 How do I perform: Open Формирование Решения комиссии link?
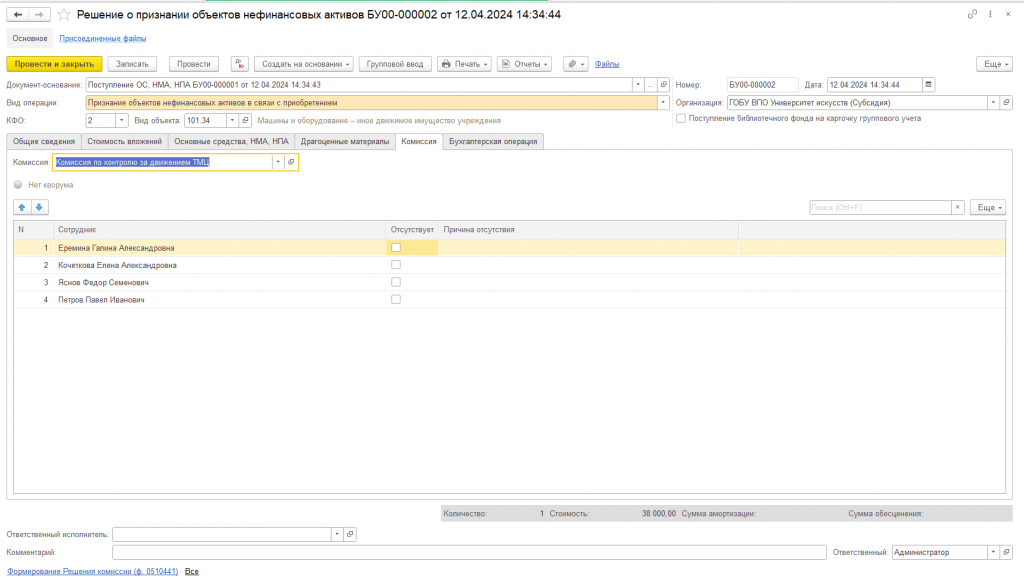92,571
